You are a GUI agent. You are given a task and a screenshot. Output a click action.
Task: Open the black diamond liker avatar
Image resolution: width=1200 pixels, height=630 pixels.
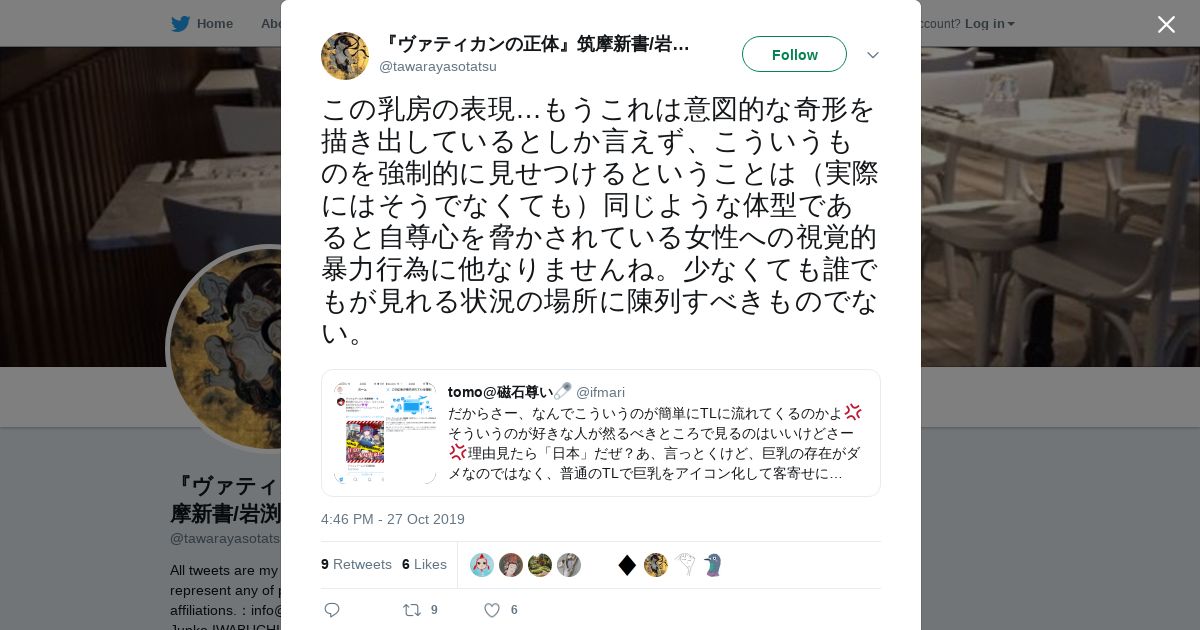coord(627,565)
